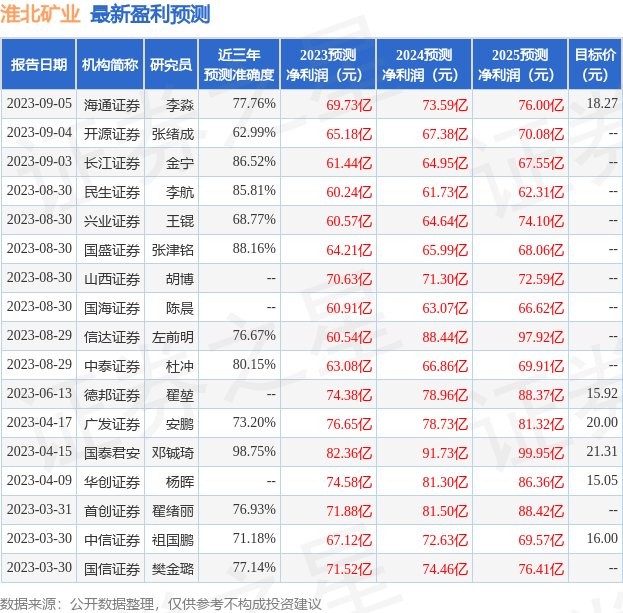Click the 97.92亿 forecast value
This screenshot has height=613, width=623.
pyautogui.click(x=541, y=337)
